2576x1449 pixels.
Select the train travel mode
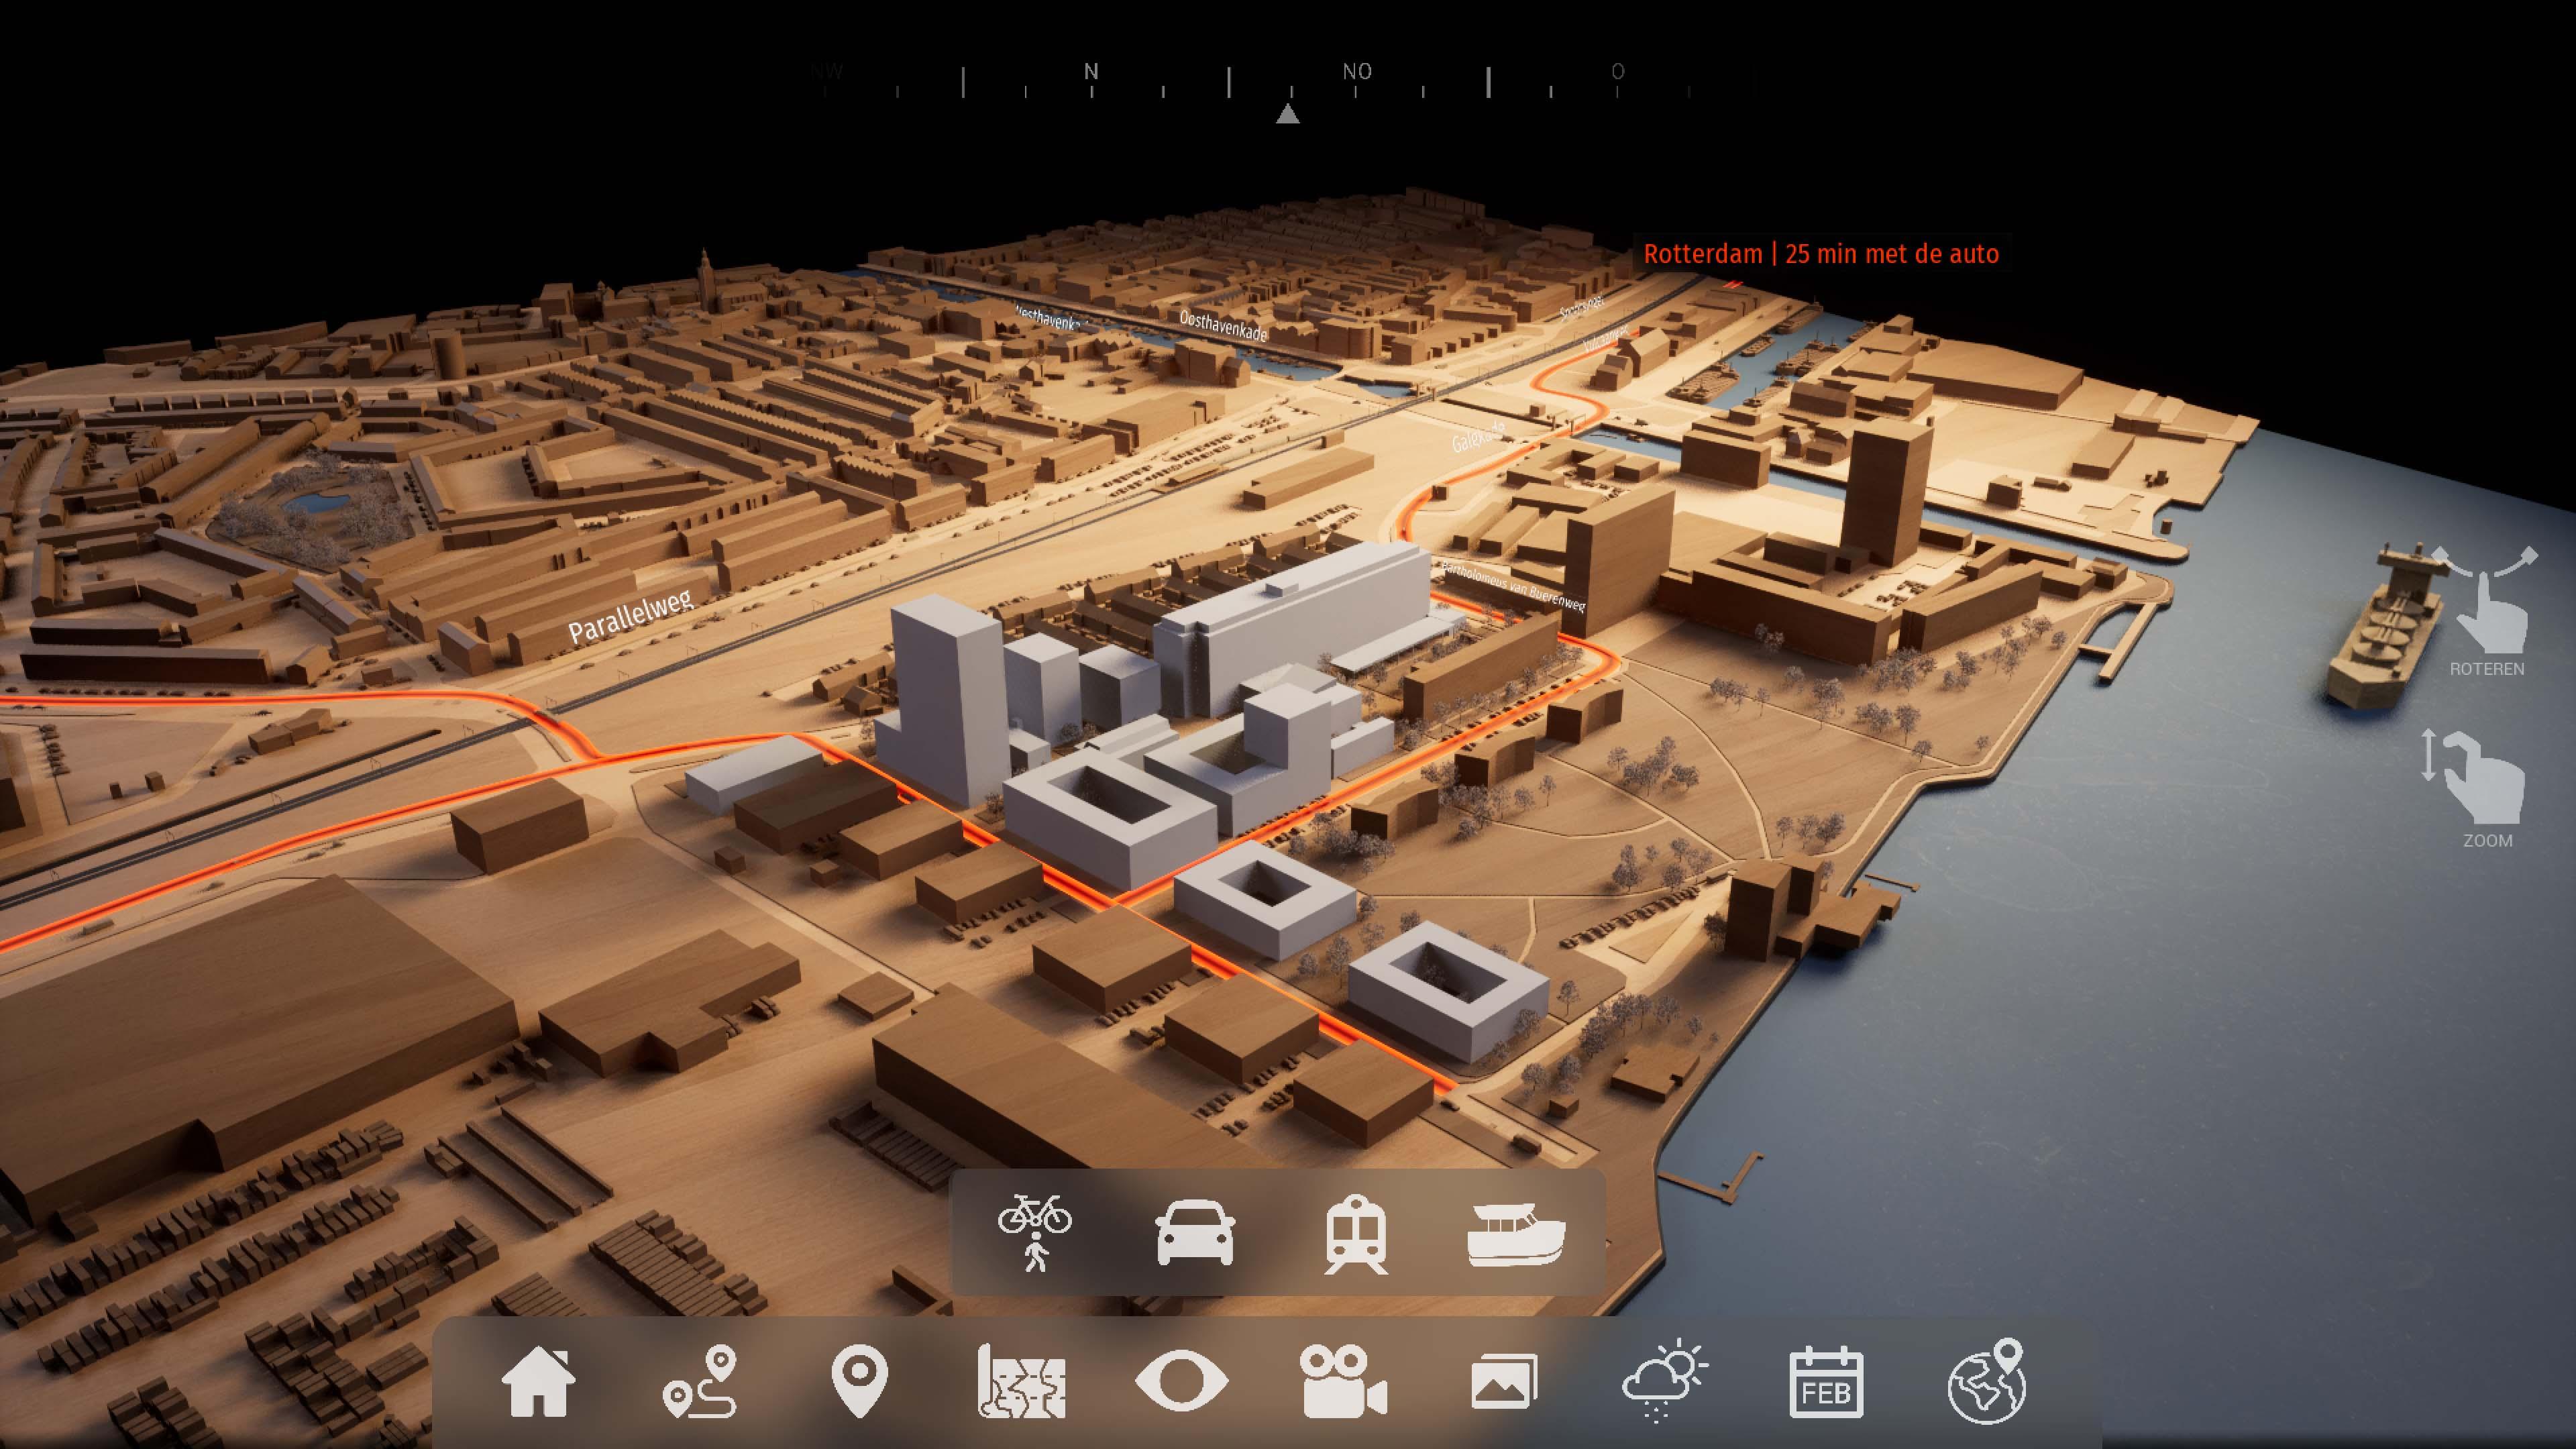1356,1233
